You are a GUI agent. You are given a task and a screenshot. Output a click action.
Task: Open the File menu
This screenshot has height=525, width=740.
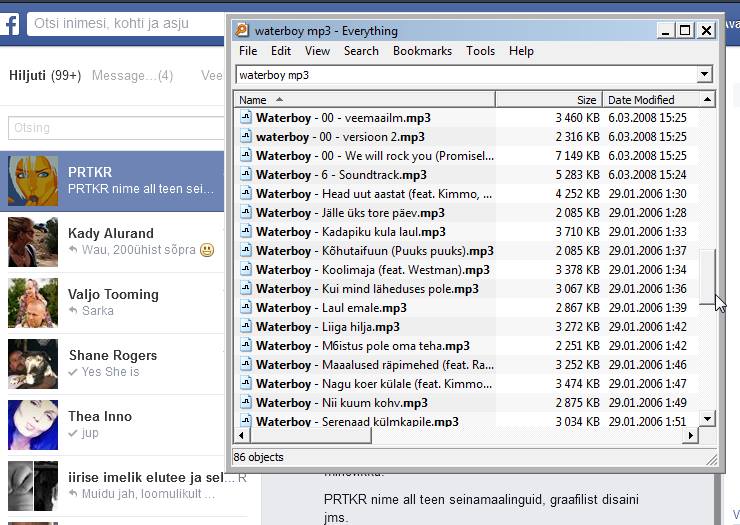(x=248, y=51)
